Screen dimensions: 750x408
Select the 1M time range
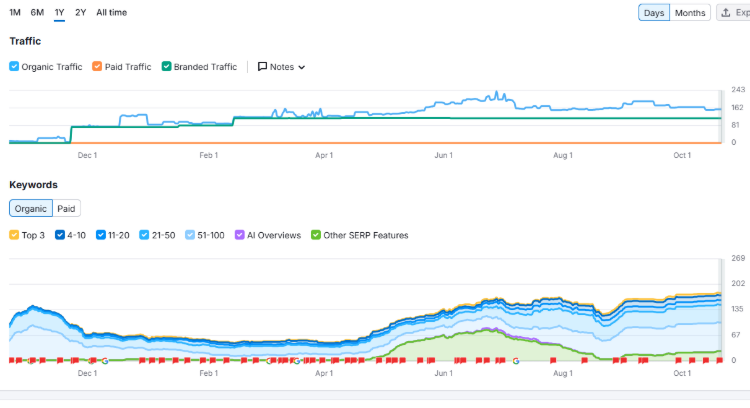[x=15, y=12]
